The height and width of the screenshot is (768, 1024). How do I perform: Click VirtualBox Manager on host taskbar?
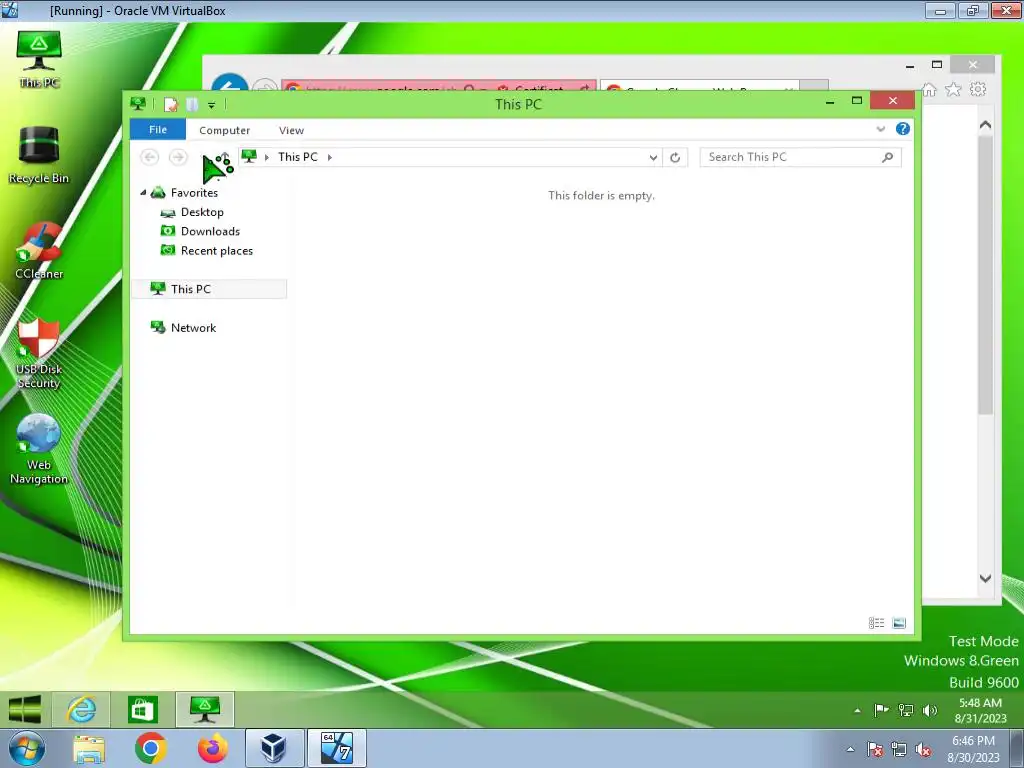coord(274,748)
